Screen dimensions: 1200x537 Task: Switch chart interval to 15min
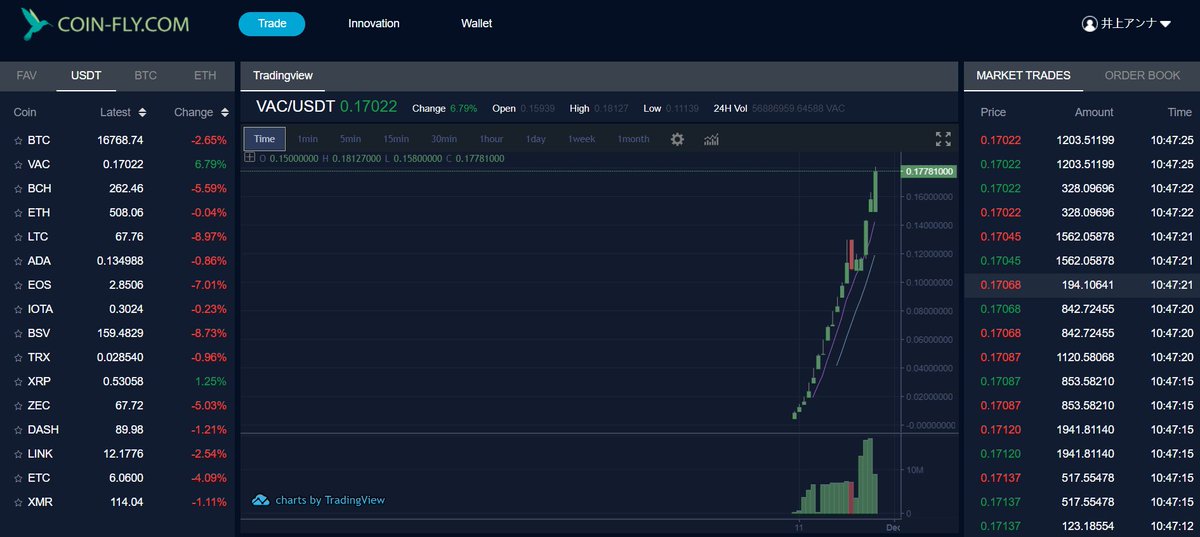396,139
